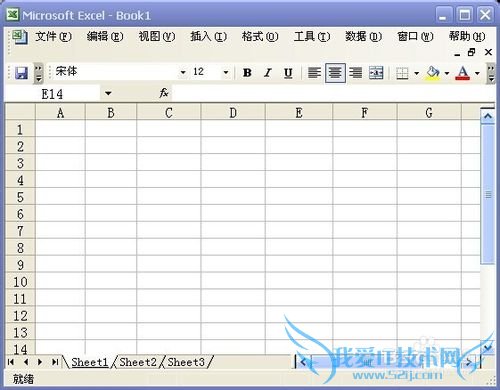Screen dimensions: 500x390
Task: Open Fill Color dropdown arrow
Action: click(x=447, y=73)
